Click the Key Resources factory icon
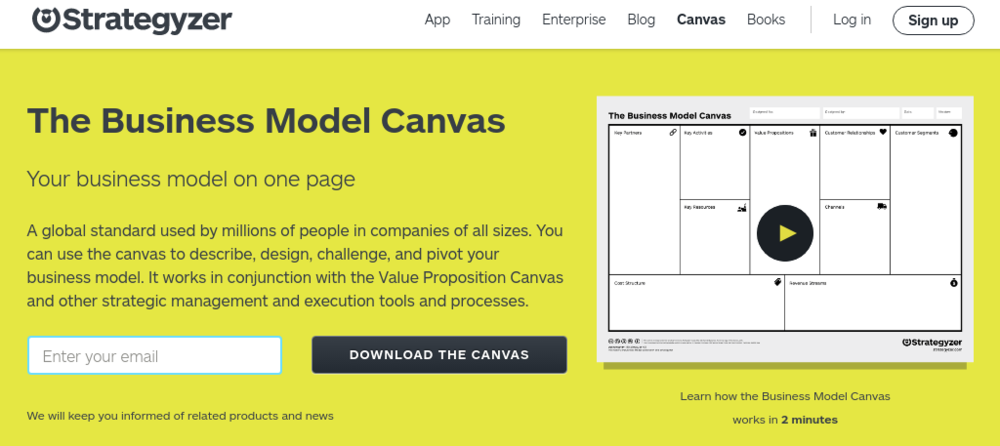1000x446 pixels. (742, 208)
